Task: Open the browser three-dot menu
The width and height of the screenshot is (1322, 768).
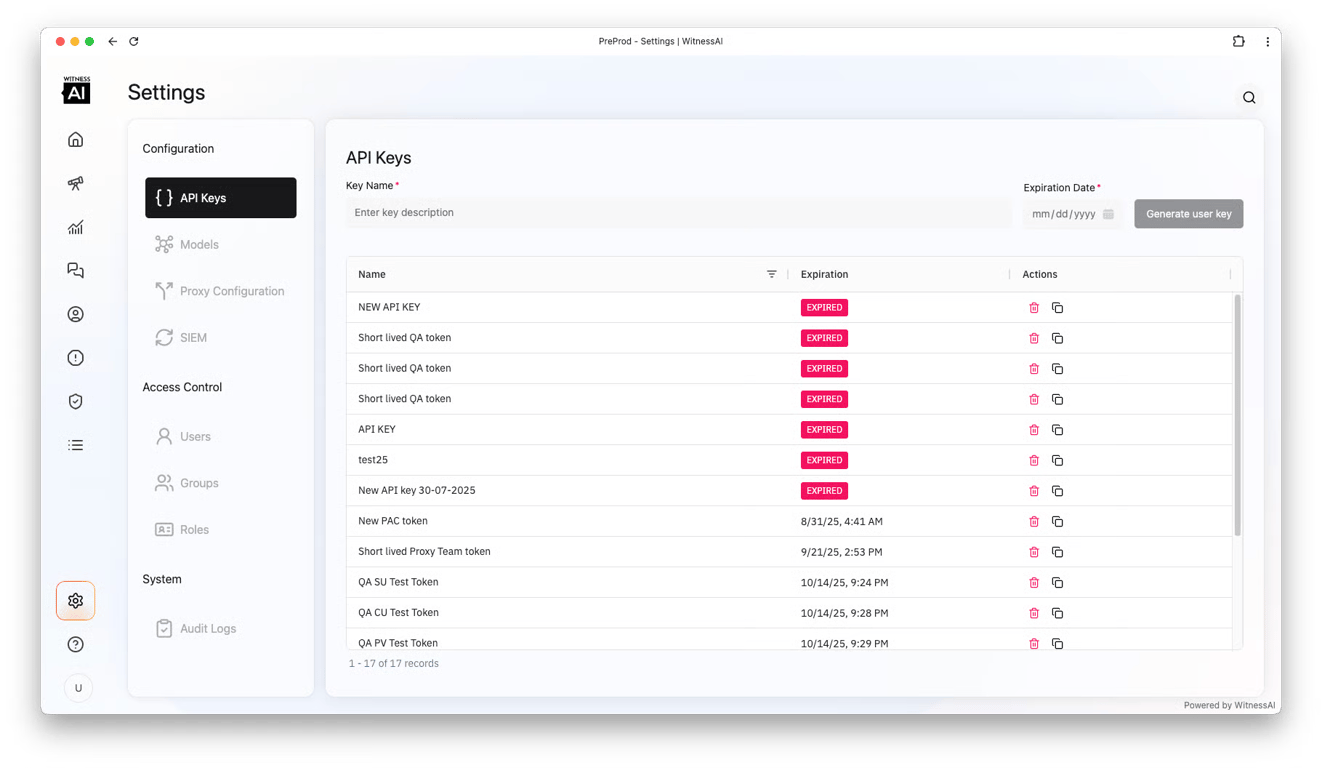Action: (x=1268, y=41)
